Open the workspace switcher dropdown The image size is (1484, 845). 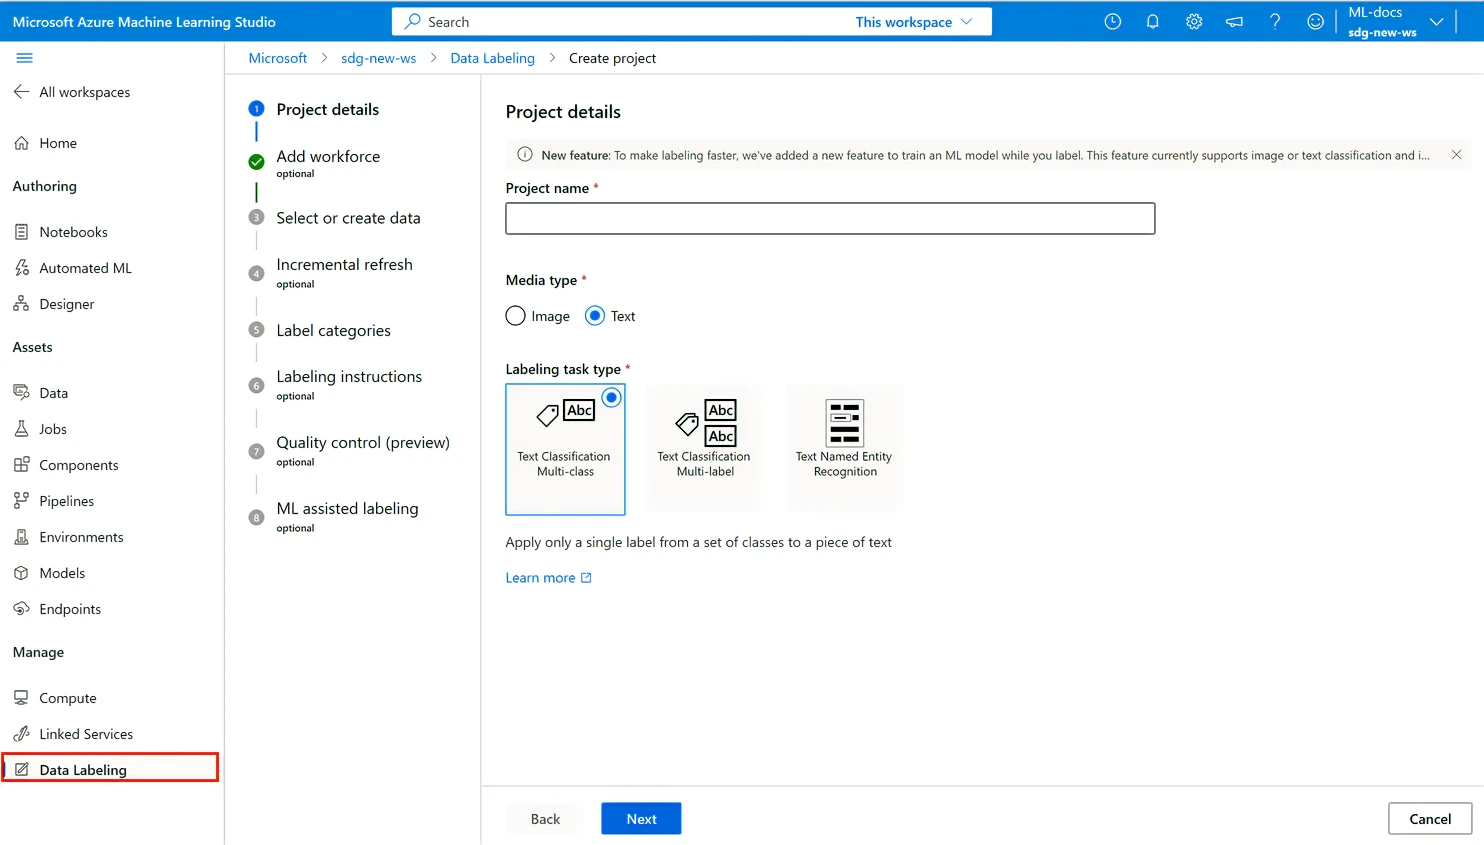click(1437, 21)
